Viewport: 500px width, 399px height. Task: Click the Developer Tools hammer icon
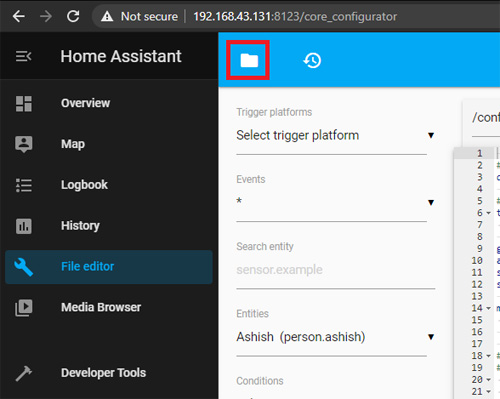pos(24,373)
